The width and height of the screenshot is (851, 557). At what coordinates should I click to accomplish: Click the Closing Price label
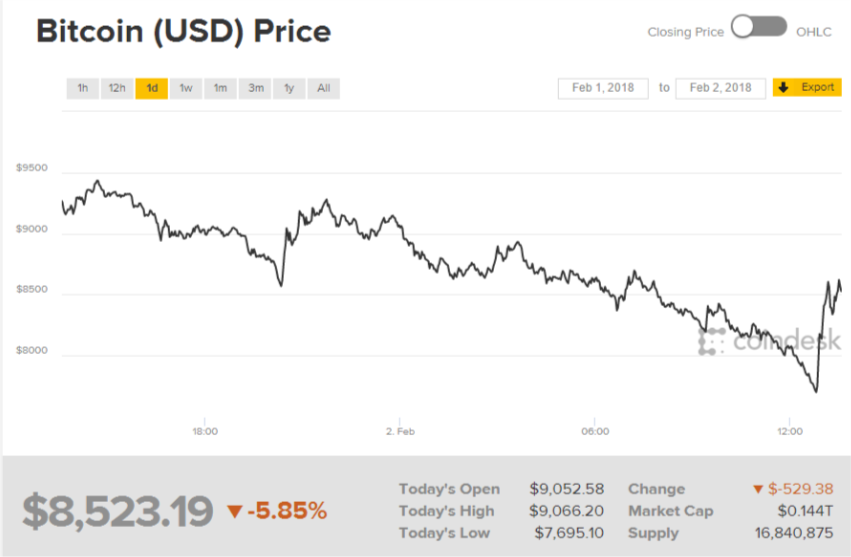pyautogui.click(x=685, y=32)
